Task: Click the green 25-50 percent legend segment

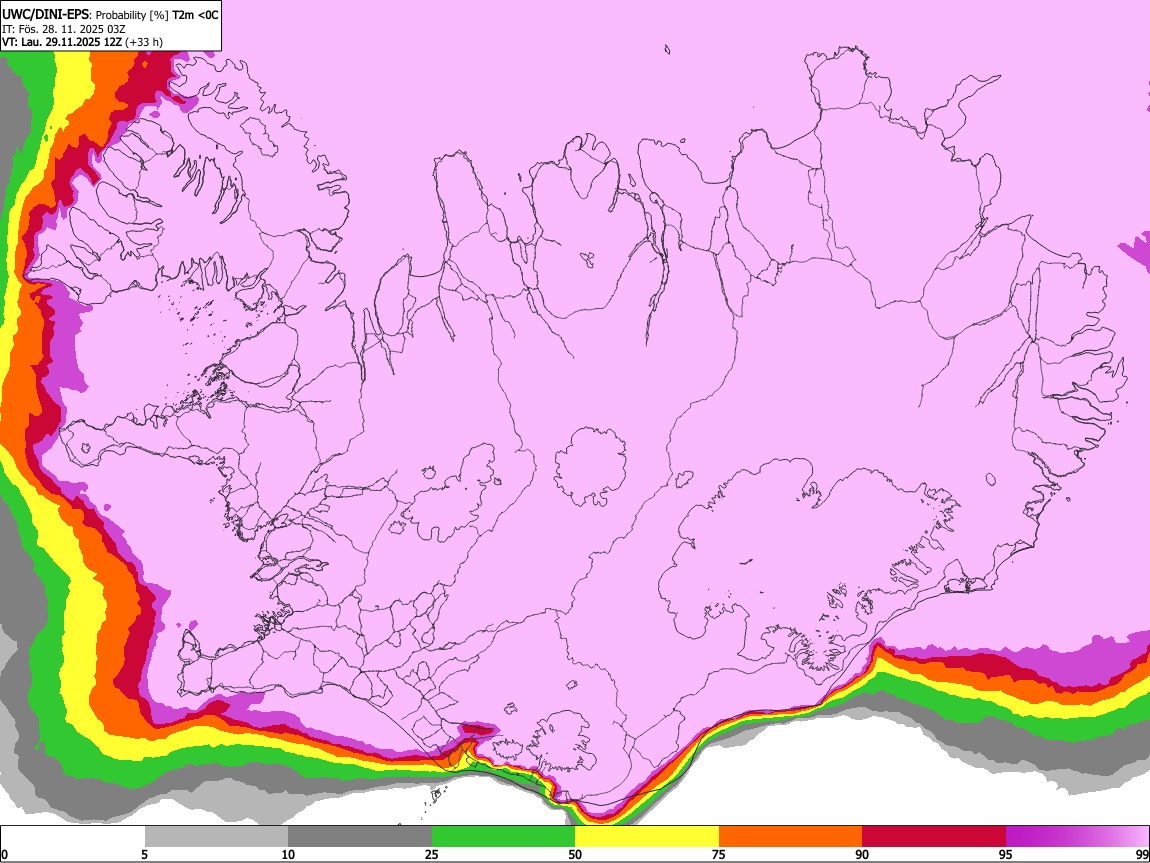Action: point(503,837)
